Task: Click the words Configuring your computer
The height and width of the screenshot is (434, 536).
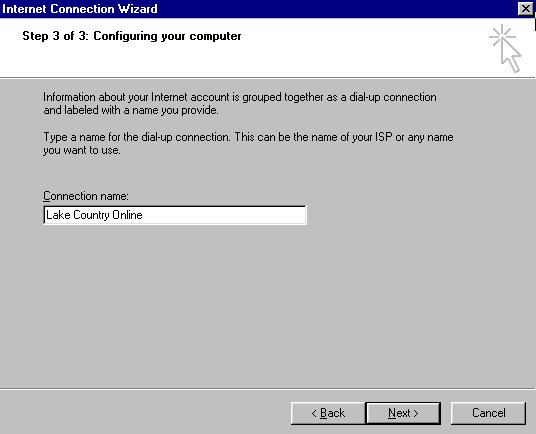Action: tap(167, 36)
